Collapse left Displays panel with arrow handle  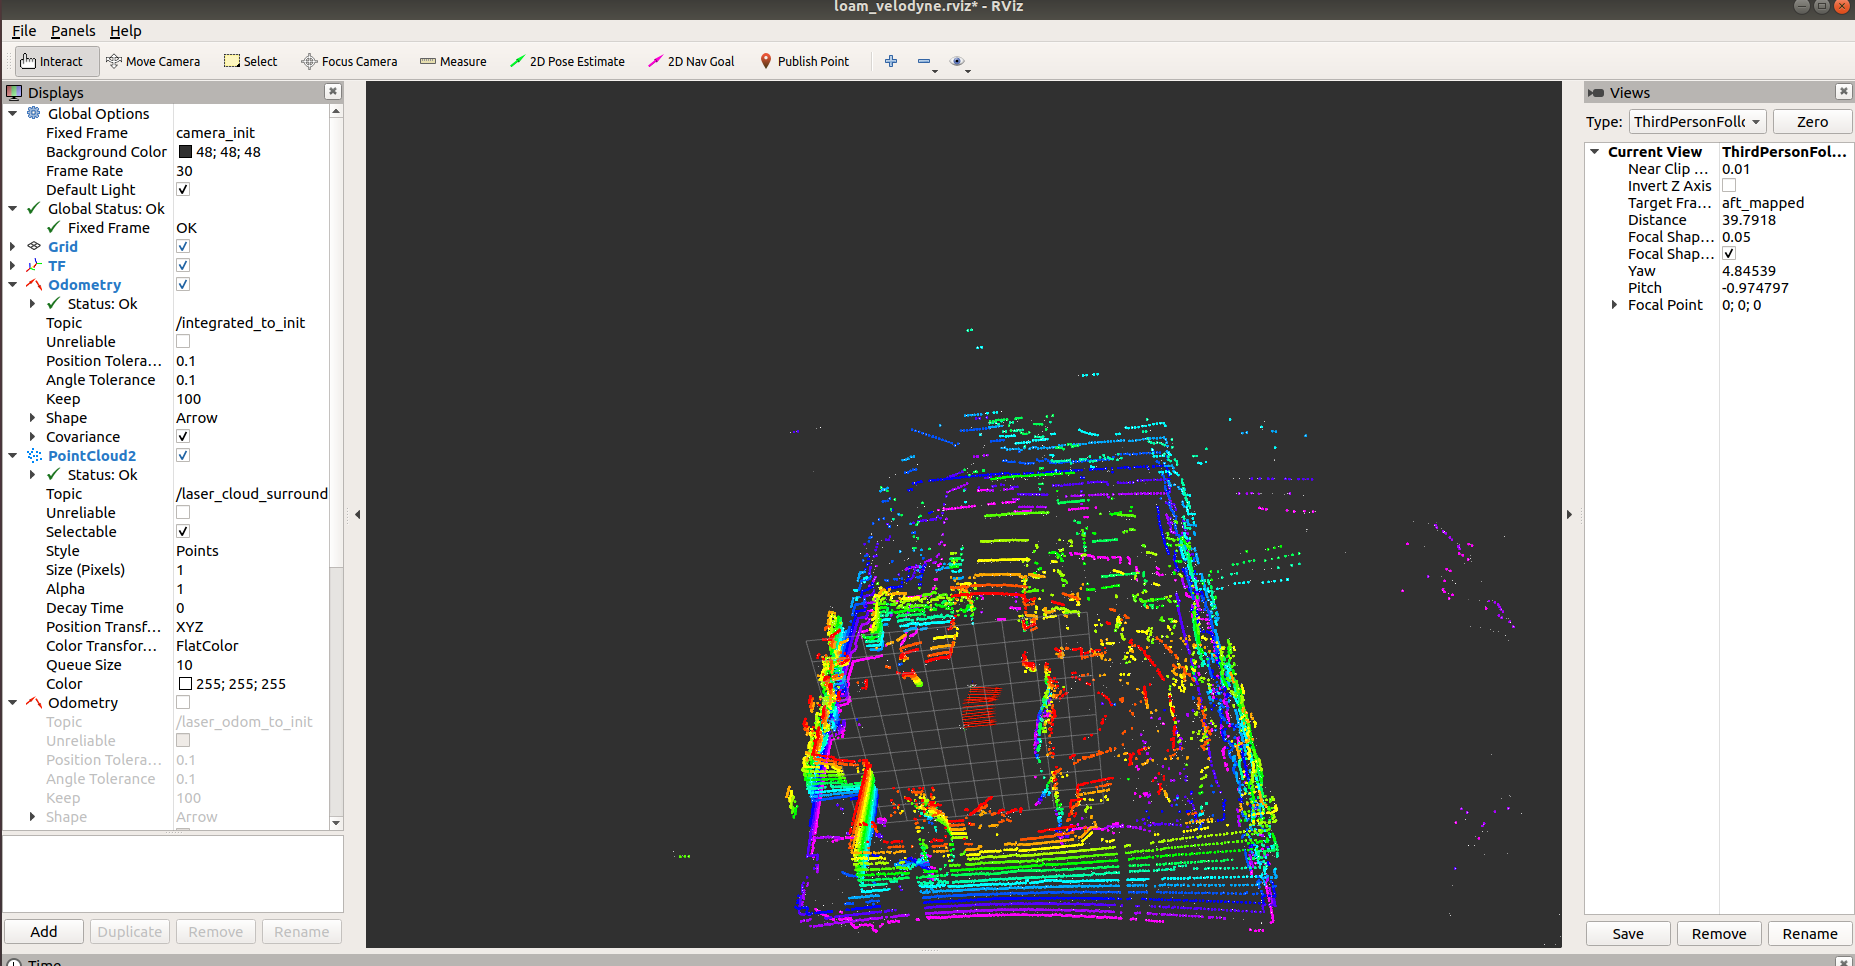tap(357, 514)
